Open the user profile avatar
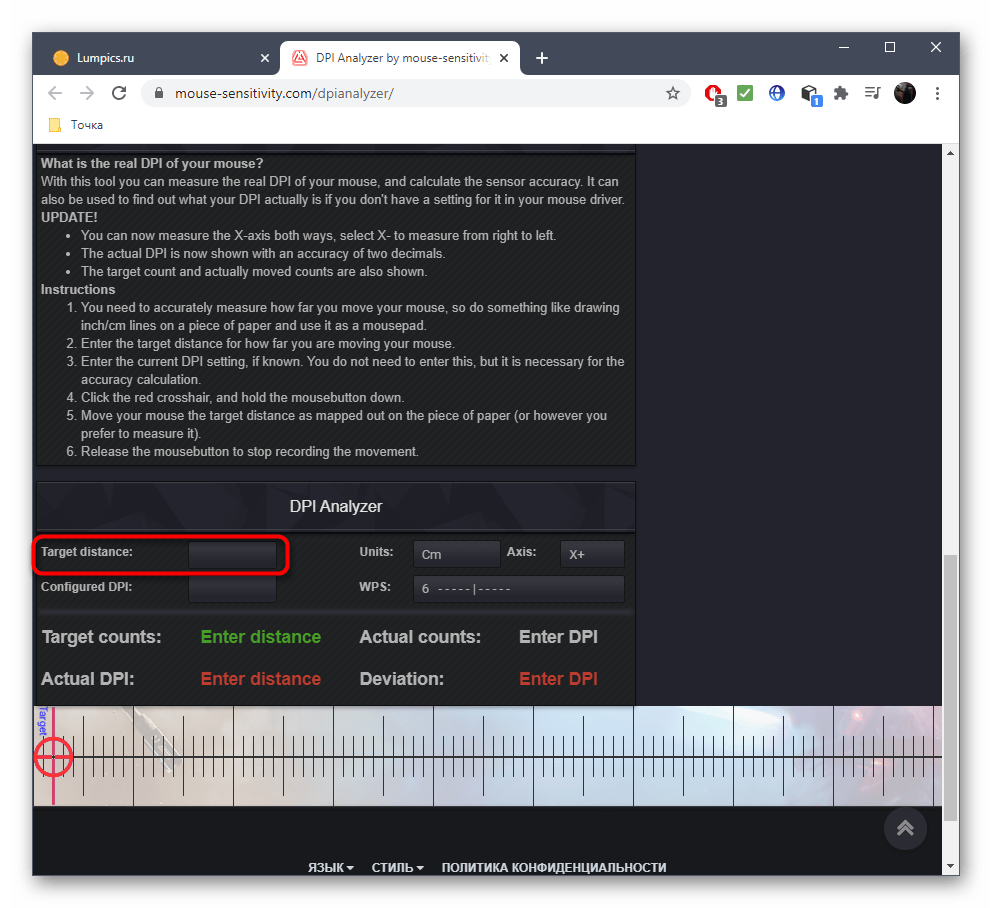Screen dimensions: 992x908 coord(904,93)
